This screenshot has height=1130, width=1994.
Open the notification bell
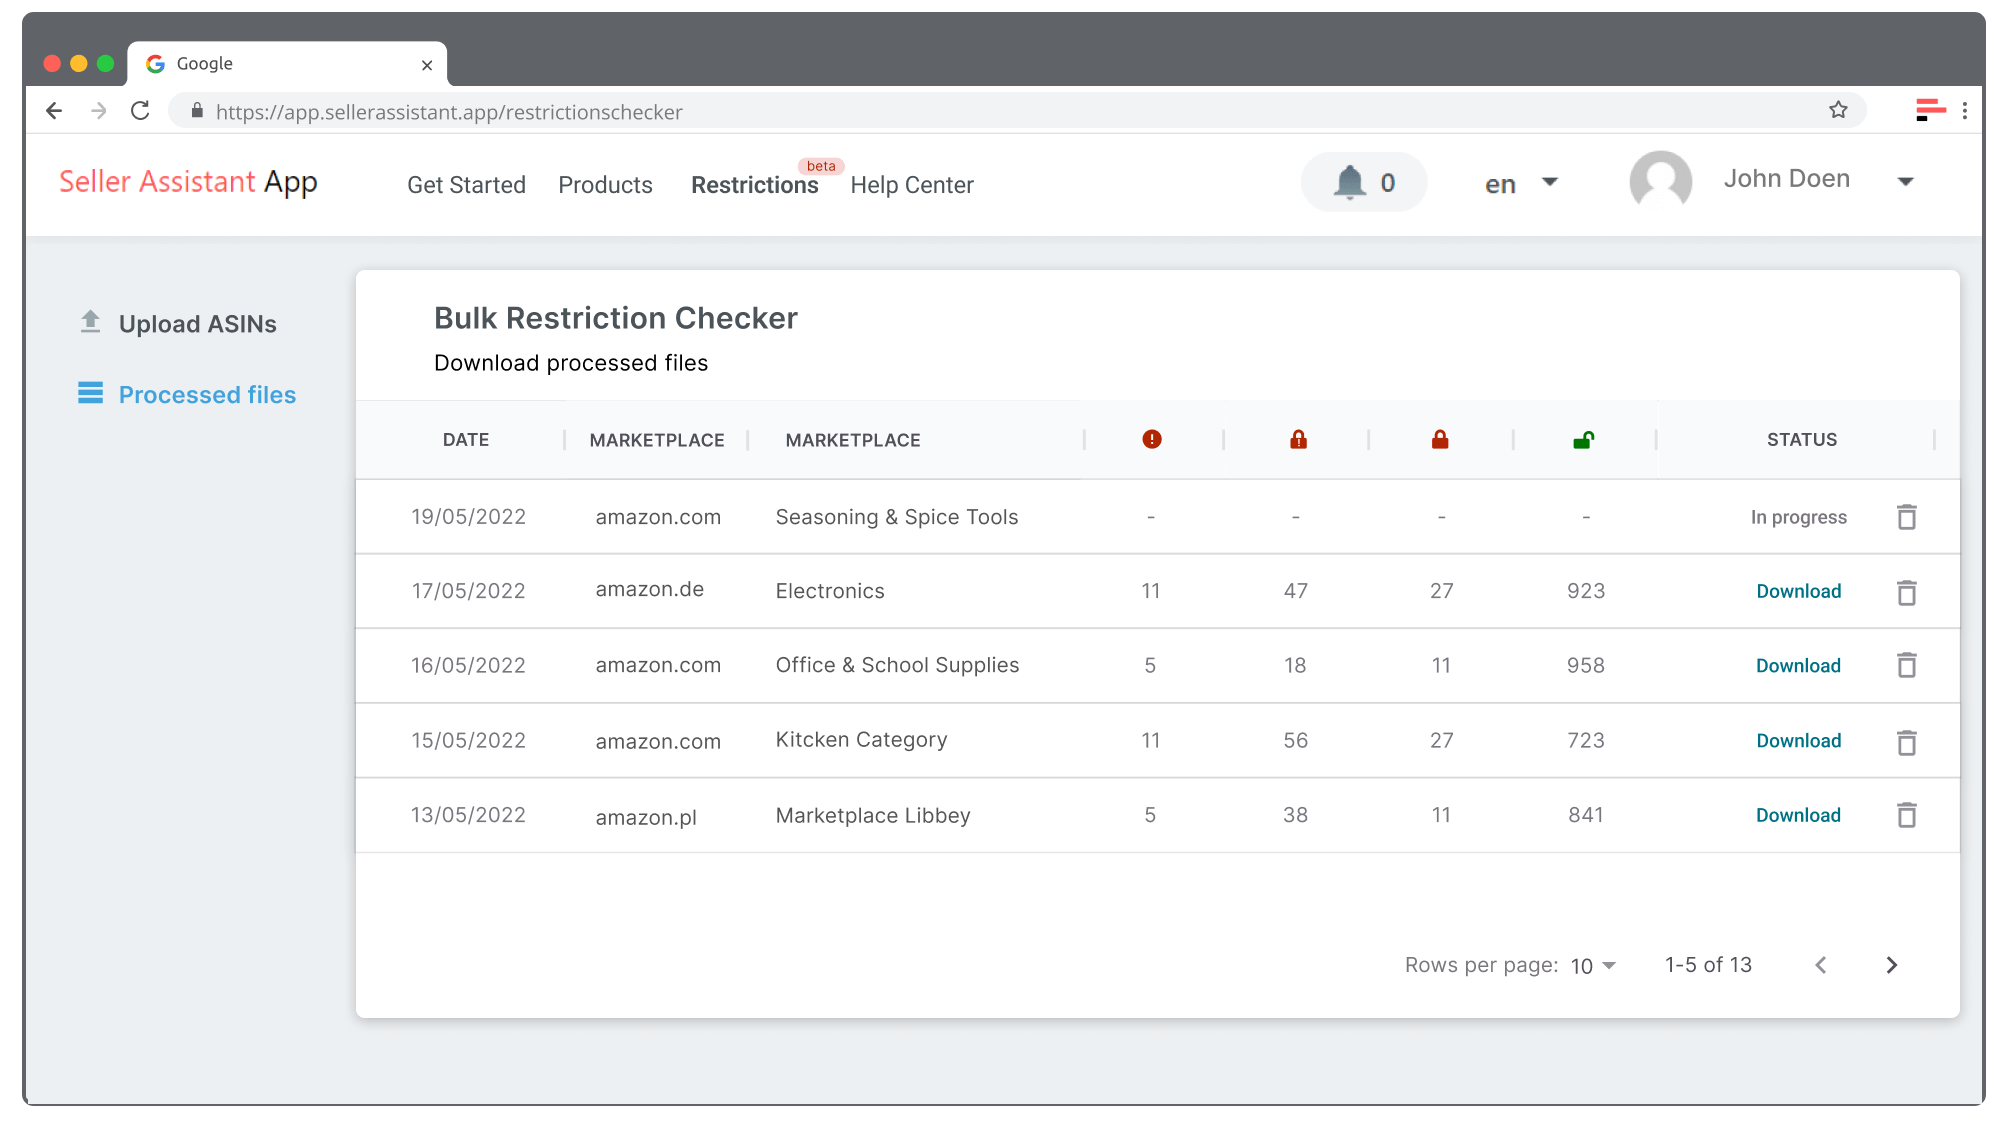(1351, 182)
